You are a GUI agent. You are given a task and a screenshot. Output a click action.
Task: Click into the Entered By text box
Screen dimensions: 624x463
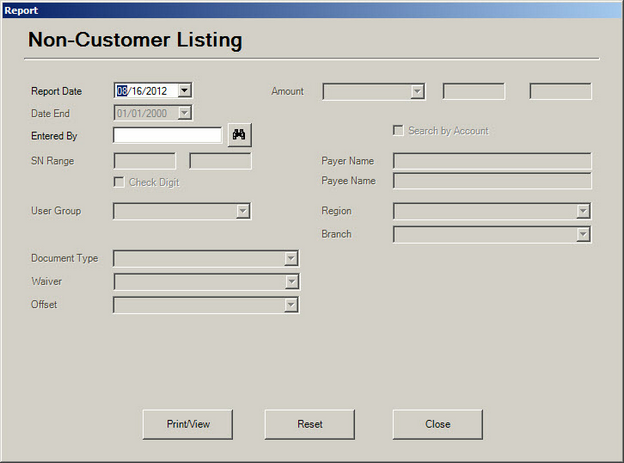(168, 135)
